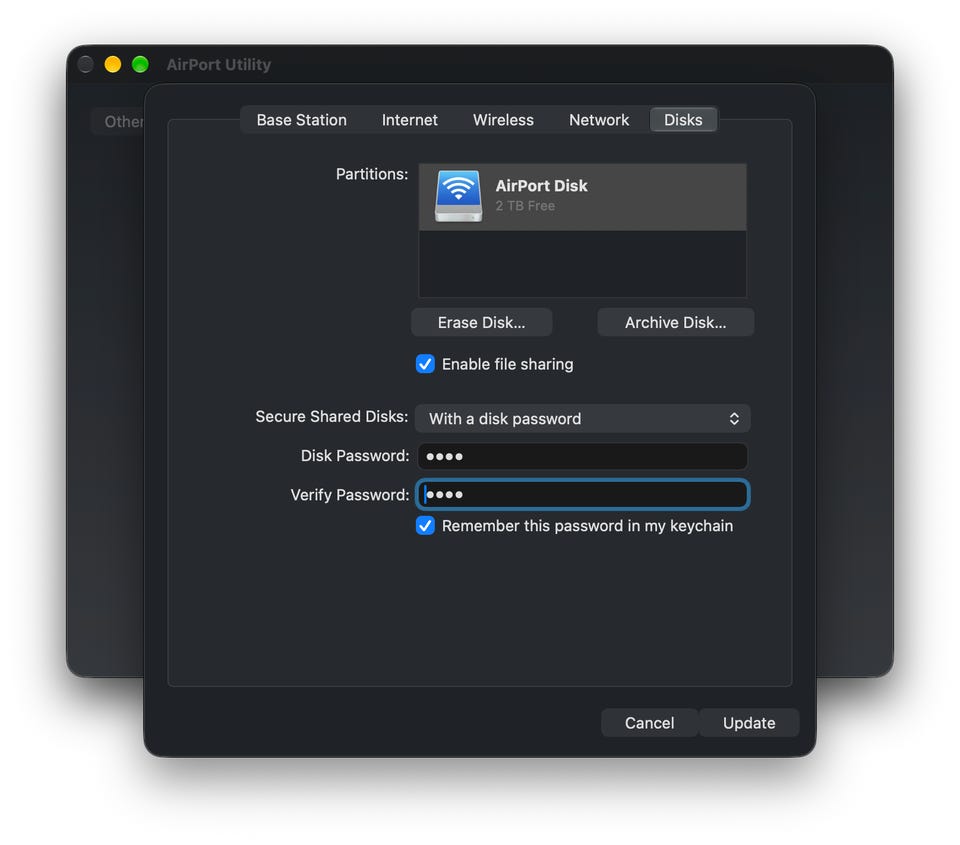Click the Disks tab
Image resolution: width=960 pixels, height=845 pixels.
[683, 120]
